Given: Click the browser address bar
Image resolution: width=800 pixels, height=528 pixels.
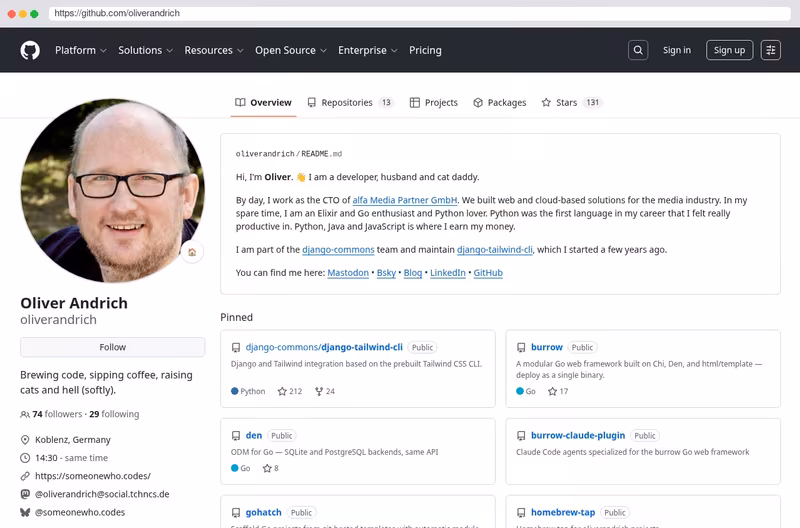Looking at the screenshot, I should click(419, 13).
